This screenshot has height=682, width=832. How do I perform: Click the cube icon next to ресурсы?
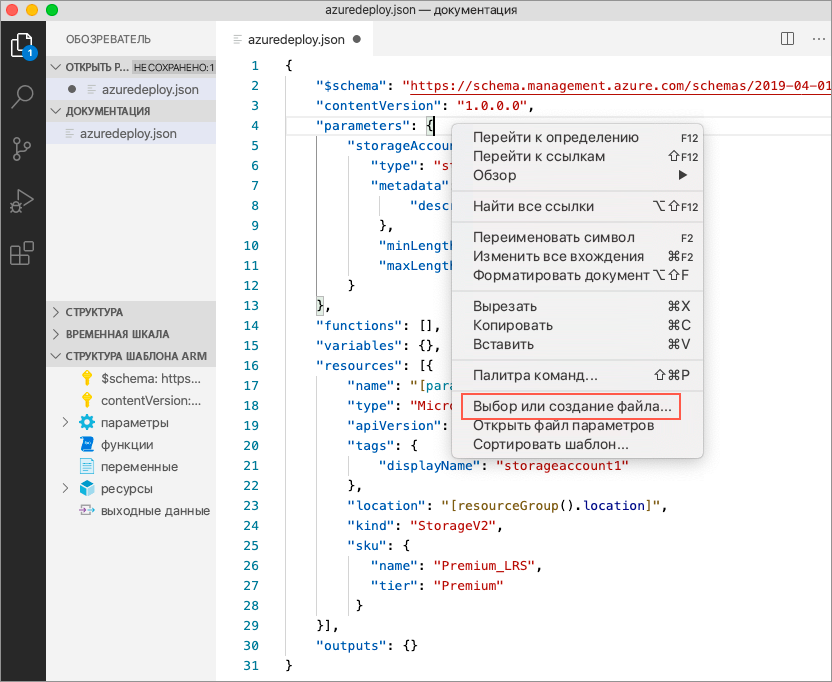[x=86, y=488]
